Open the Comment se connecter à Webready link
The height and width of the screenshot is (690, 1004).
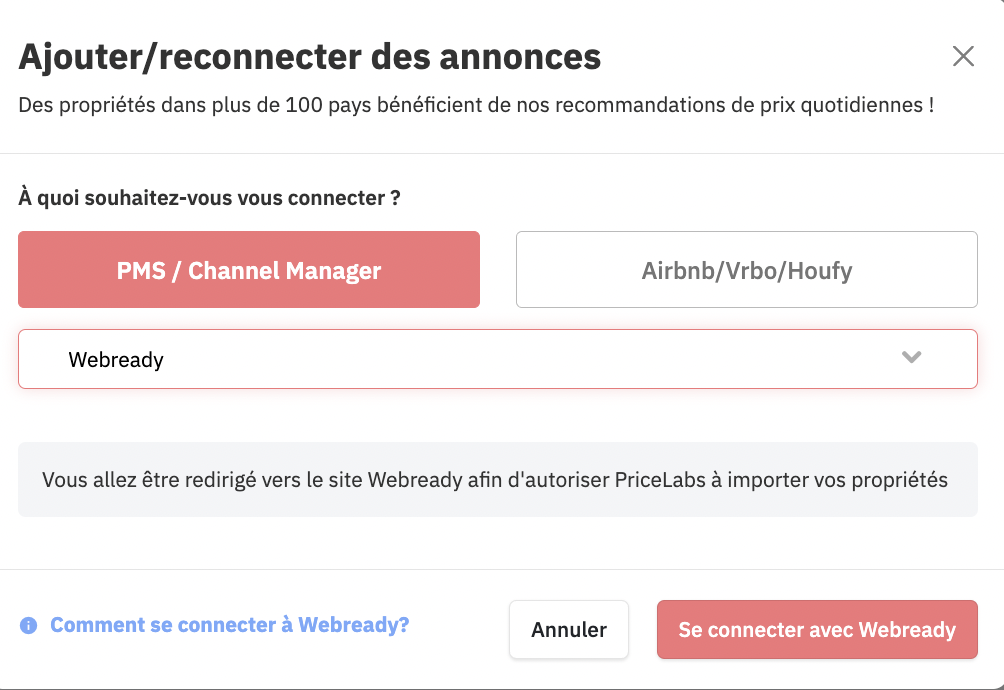pyautogui.click(x=229, y=625)
